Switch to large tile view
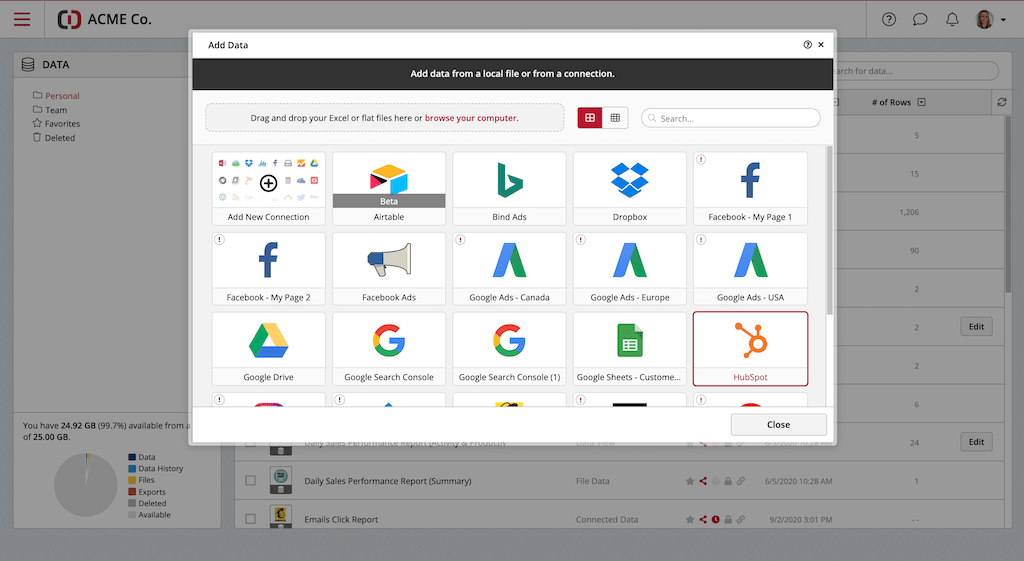 click(590, 118)
